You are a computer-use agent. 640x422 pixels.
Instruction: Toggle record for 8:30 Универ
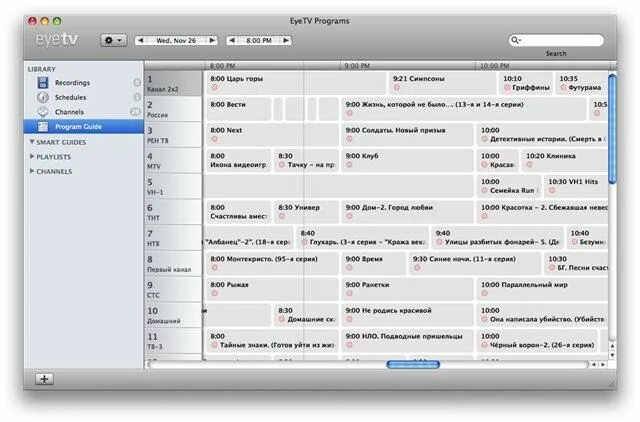pos(282,216)
